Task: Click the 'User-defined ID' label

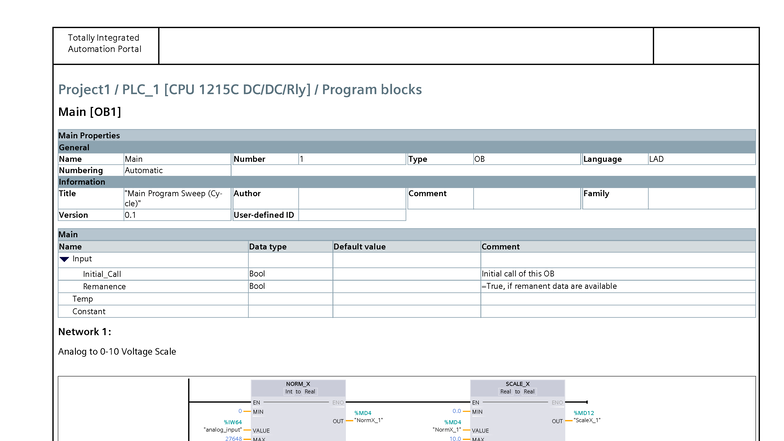Action: pyautogui.click(x=264, y=215)
